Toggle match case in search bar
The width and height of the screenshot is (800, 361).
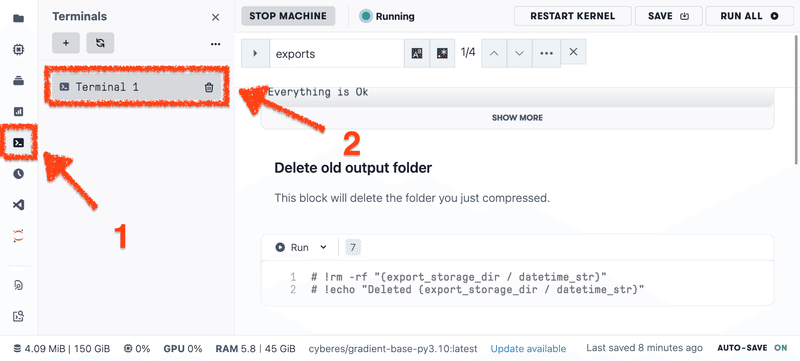click(x=417, y=54)
